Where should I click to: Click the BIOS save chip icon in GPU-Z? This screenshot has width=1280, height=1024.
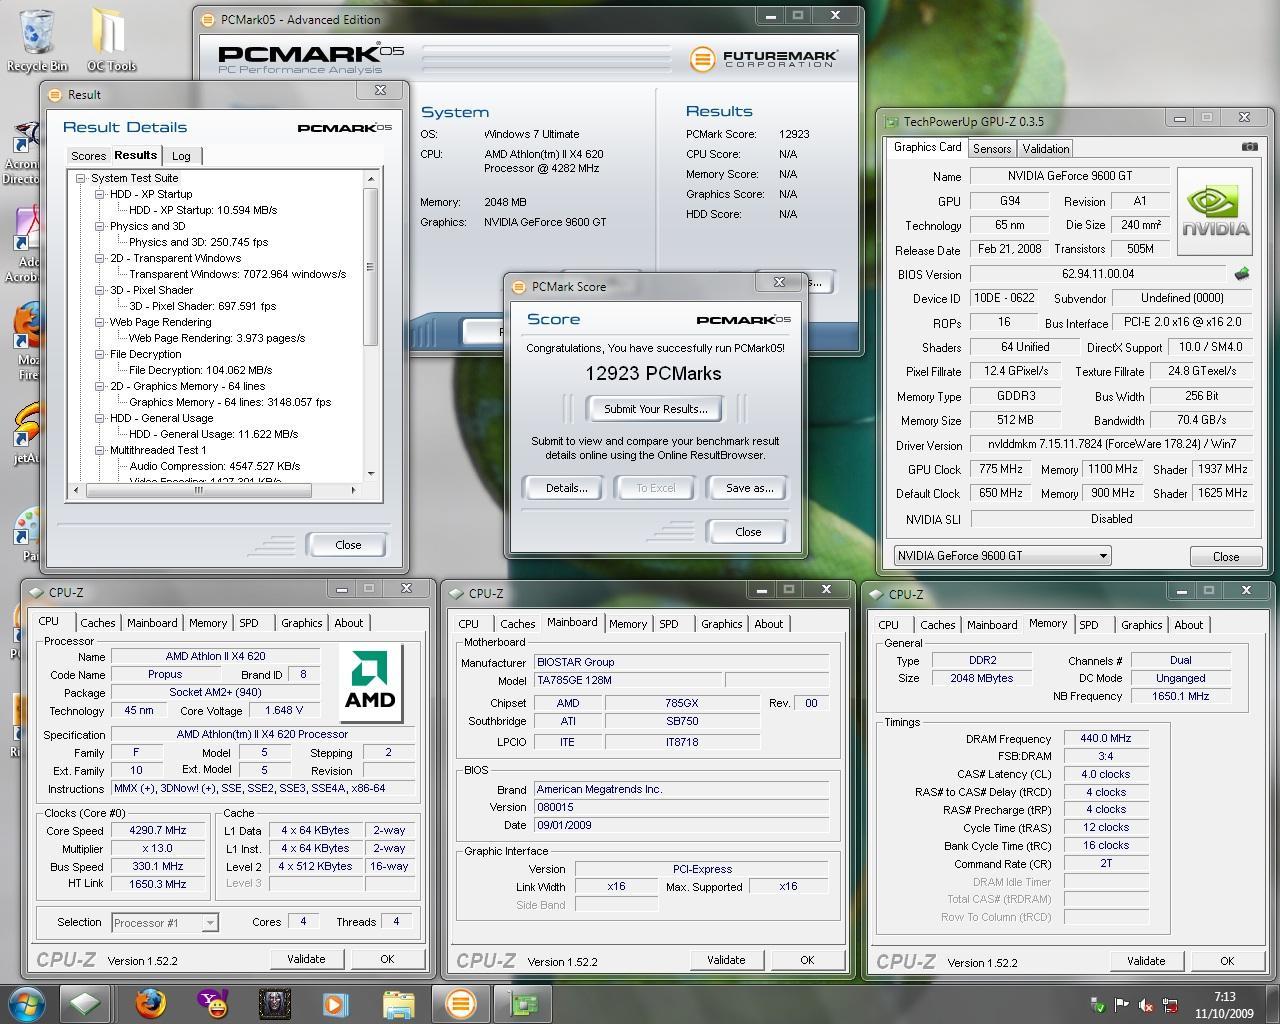(x=1241, y=273)
